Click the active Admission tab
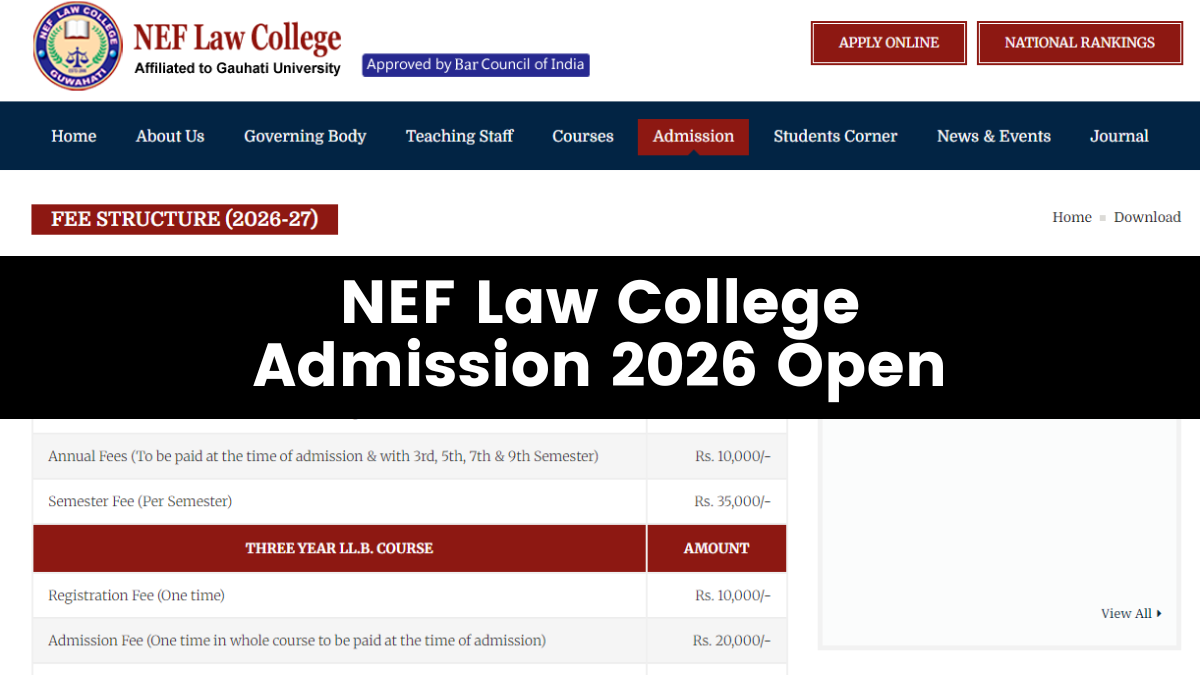The width and height of the screenshot is (1200, 675). click(693, 137)
